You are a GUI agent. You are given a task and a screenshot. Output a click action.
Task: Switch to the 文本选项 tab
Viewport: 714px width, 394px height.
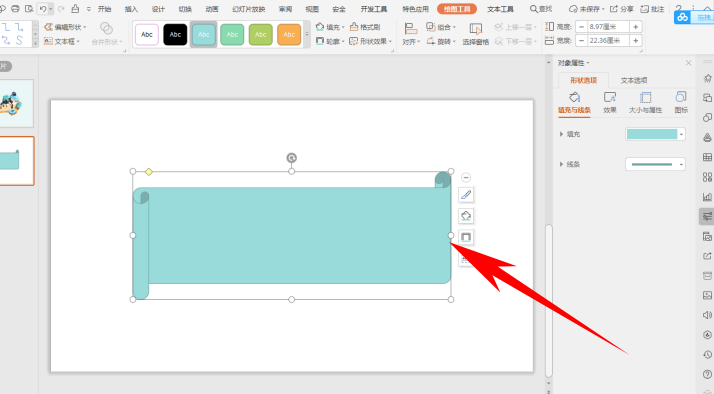[x=634, y=81]
